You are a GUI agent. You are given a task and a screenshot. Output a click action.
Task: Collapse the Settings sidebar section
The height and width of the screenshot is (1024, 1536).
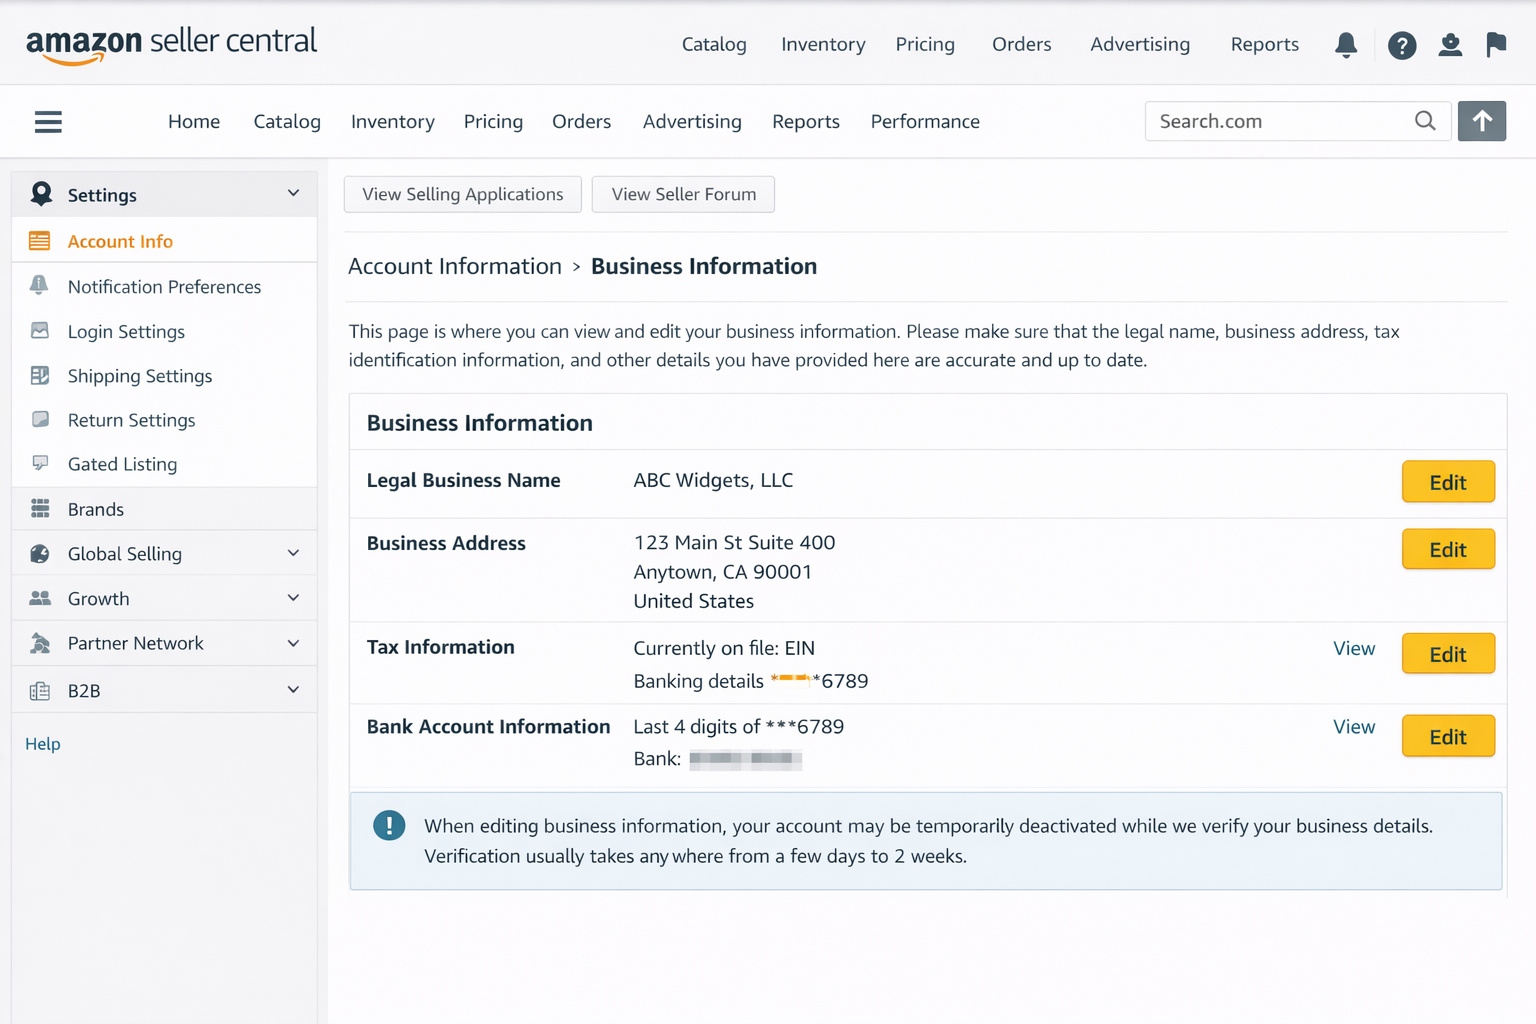[x=293, y=194]
